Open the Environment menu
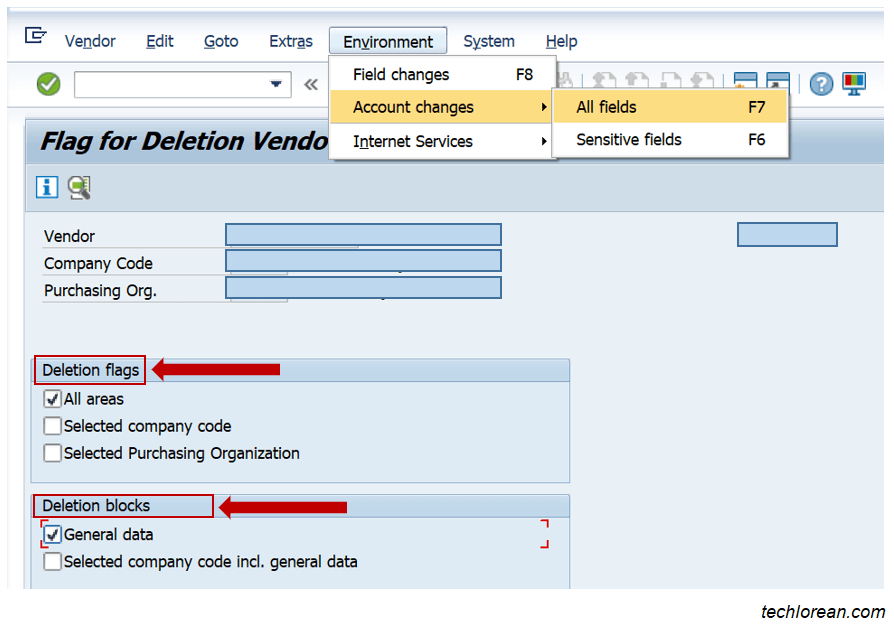The width and height of the screenshot is (894, 629). [x=388, y=41]
